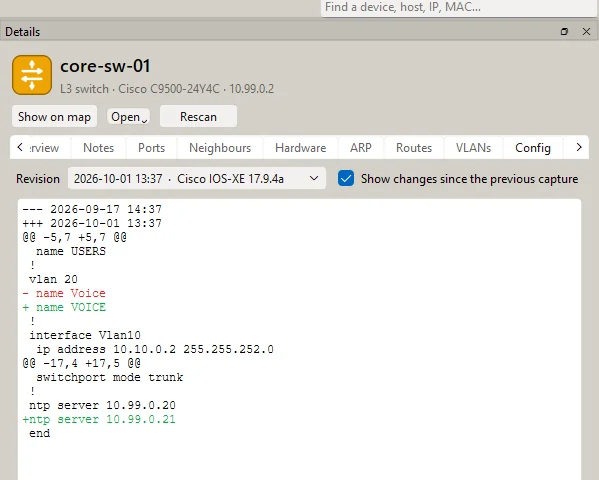Click the device subtitle with IP 10.99.0.2
The image size is (599, 480).
tap(167, 89)
